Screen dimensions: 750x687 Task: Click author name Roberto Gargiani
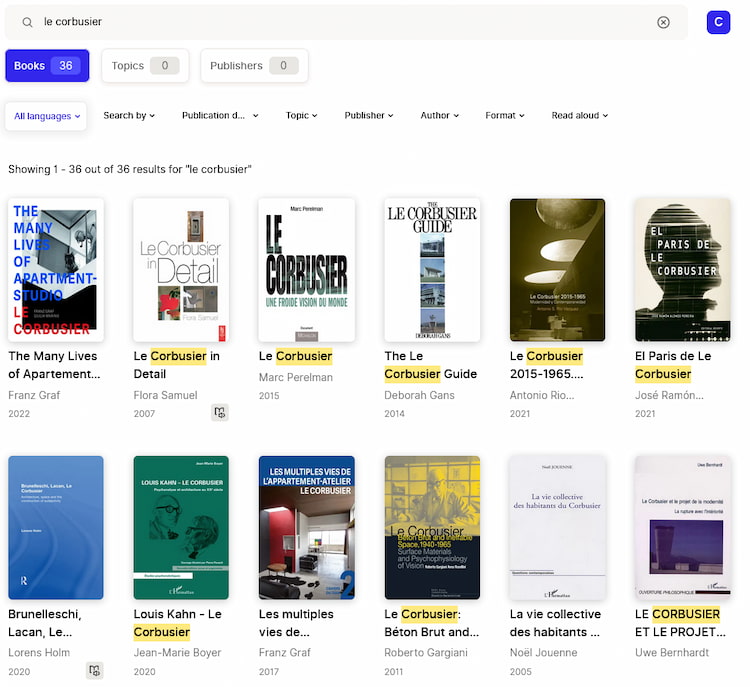426,653
